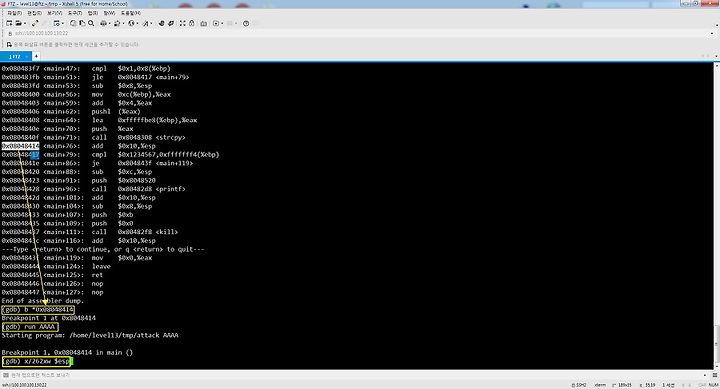Click the SSH2 status bar indicator

579,385
